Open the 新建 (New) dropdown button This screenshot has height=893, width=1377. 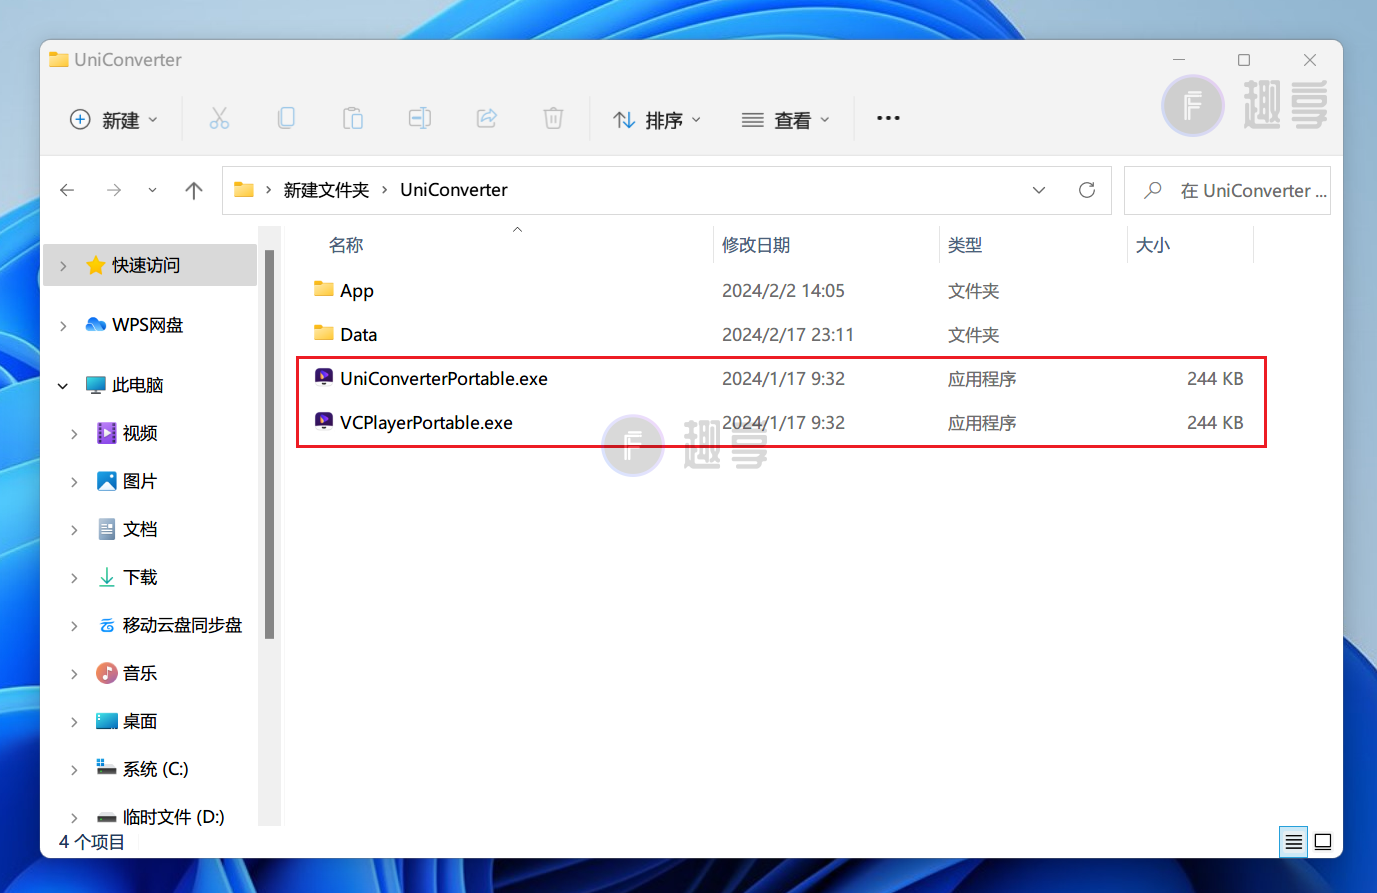114,120
